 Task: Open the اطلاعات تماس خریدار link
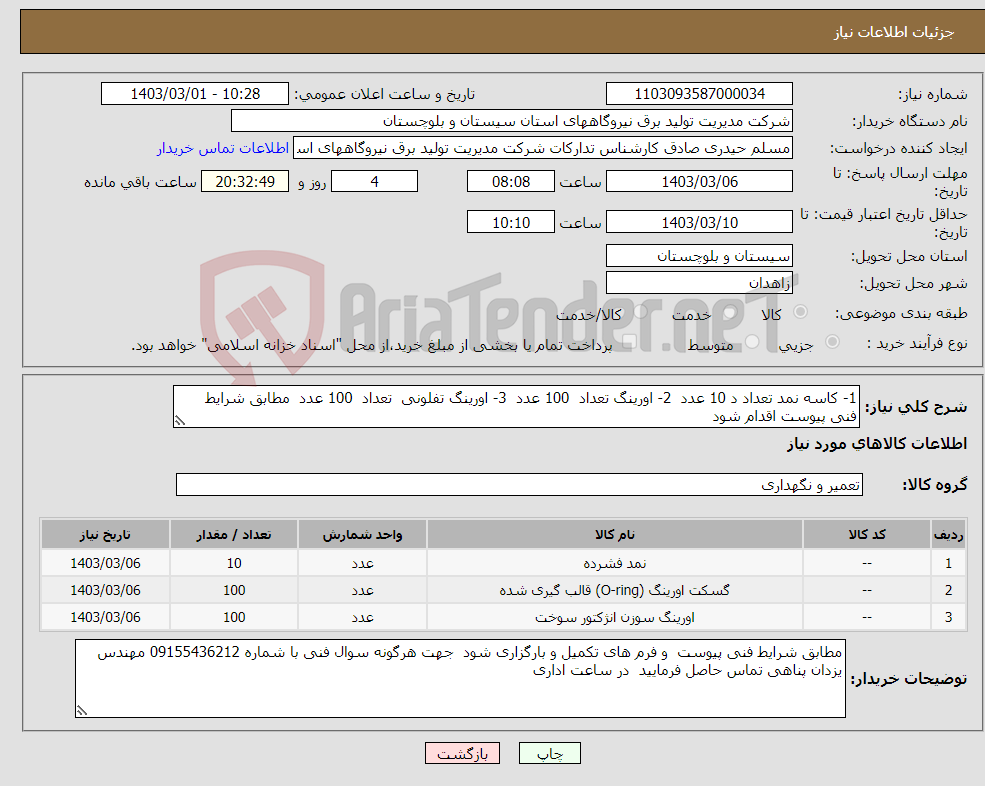(223, 148)
